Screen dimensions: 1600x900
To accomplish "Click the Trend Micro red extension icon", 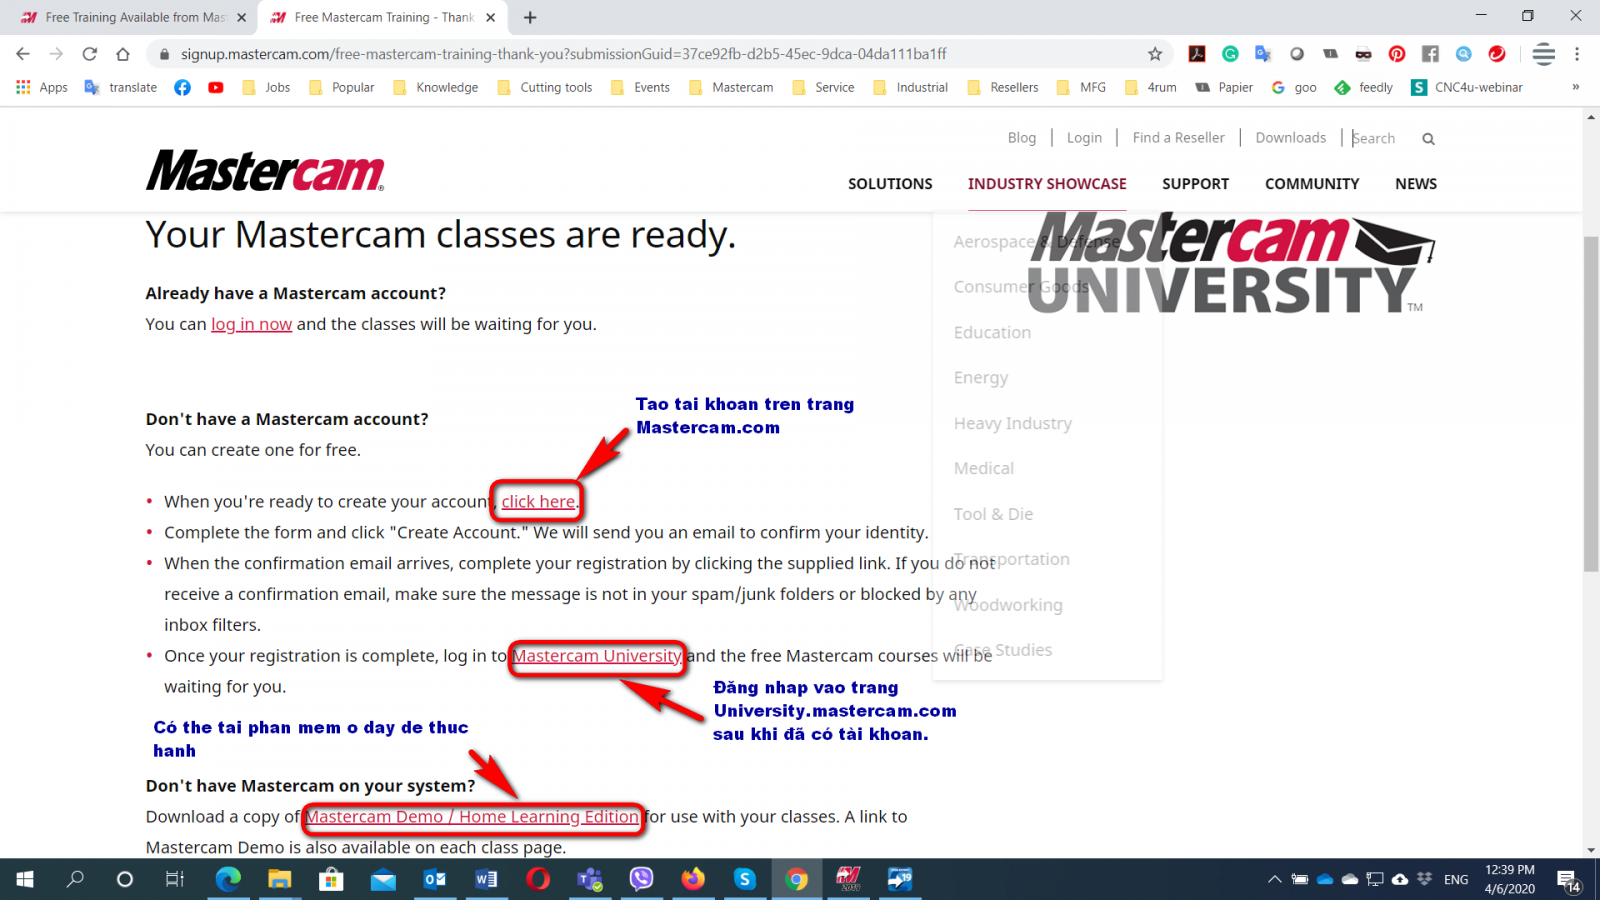I will pyautogui.click(x=1497, y=54).
